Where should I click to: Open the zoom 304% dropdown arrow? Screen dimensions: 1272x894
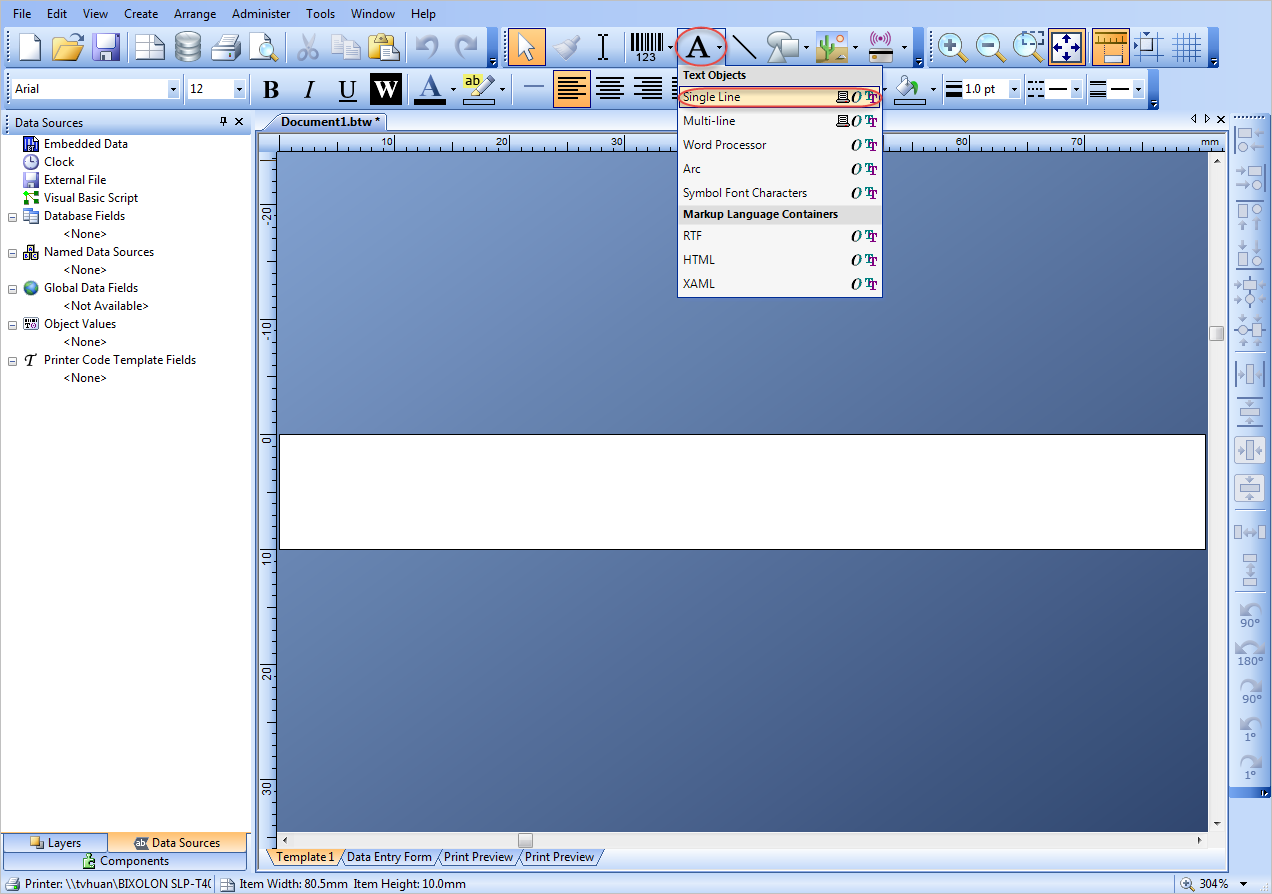(x=1243, y=884)
